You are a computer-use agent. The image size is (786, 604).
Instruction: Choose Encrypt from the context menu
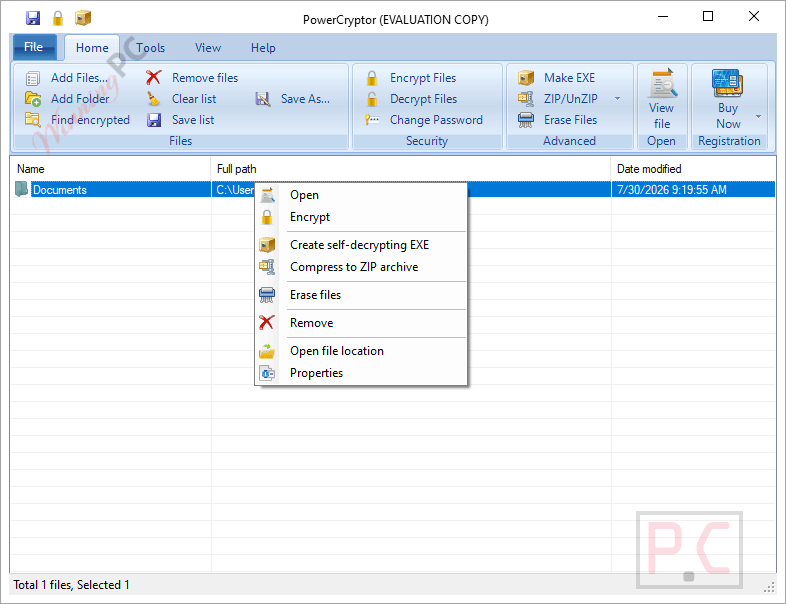click(361, 217)
